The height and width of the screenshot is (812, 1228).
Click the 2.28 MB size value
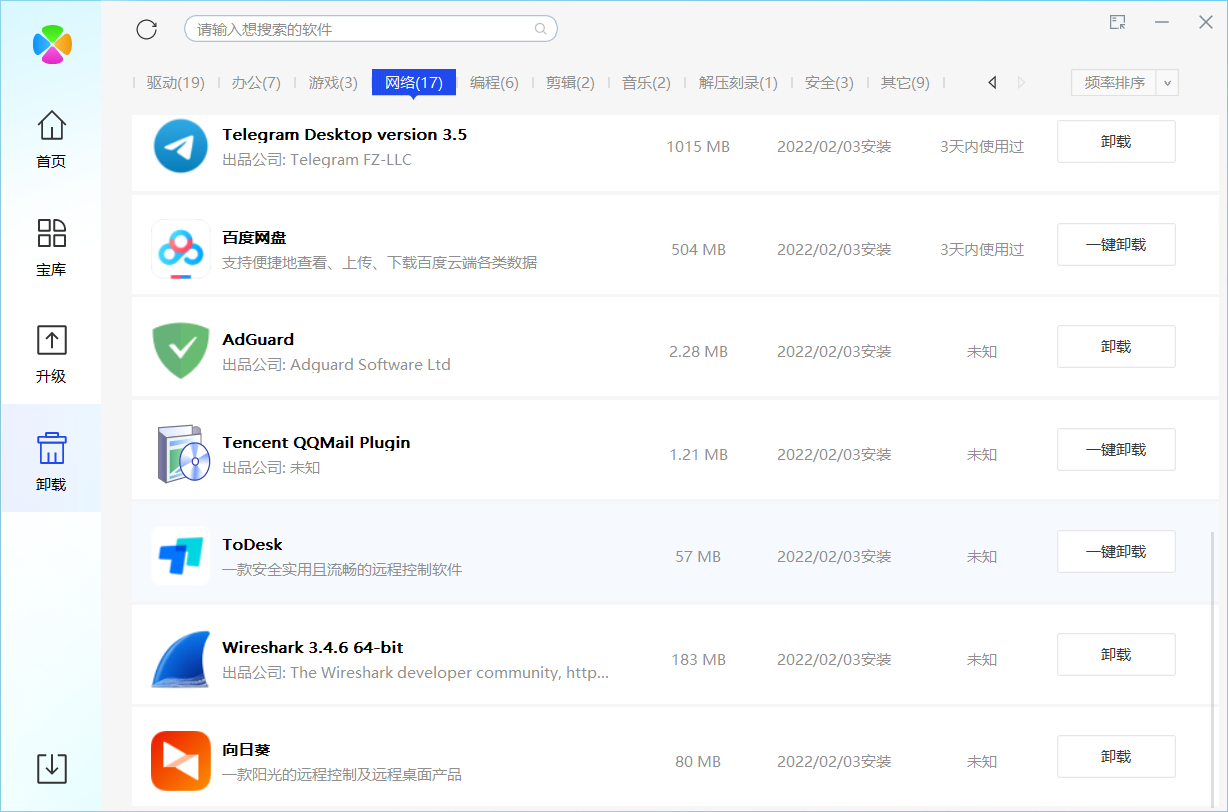[x=698, y=351]
